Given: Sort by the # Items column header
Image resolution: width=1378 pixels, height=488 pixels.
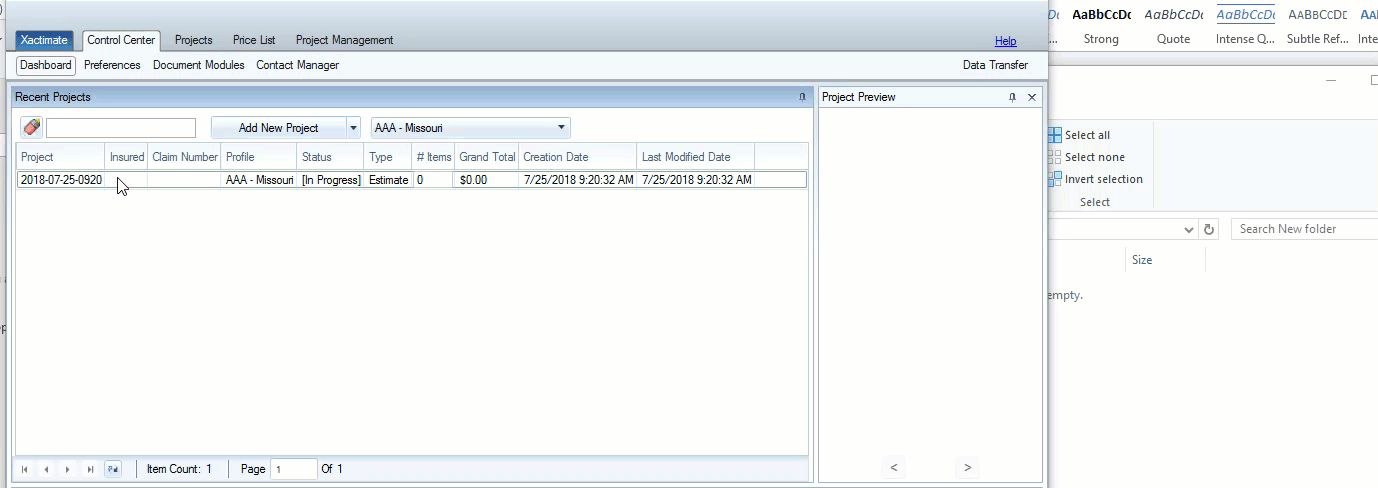Looking at the screenshot, I should [433, 157].
